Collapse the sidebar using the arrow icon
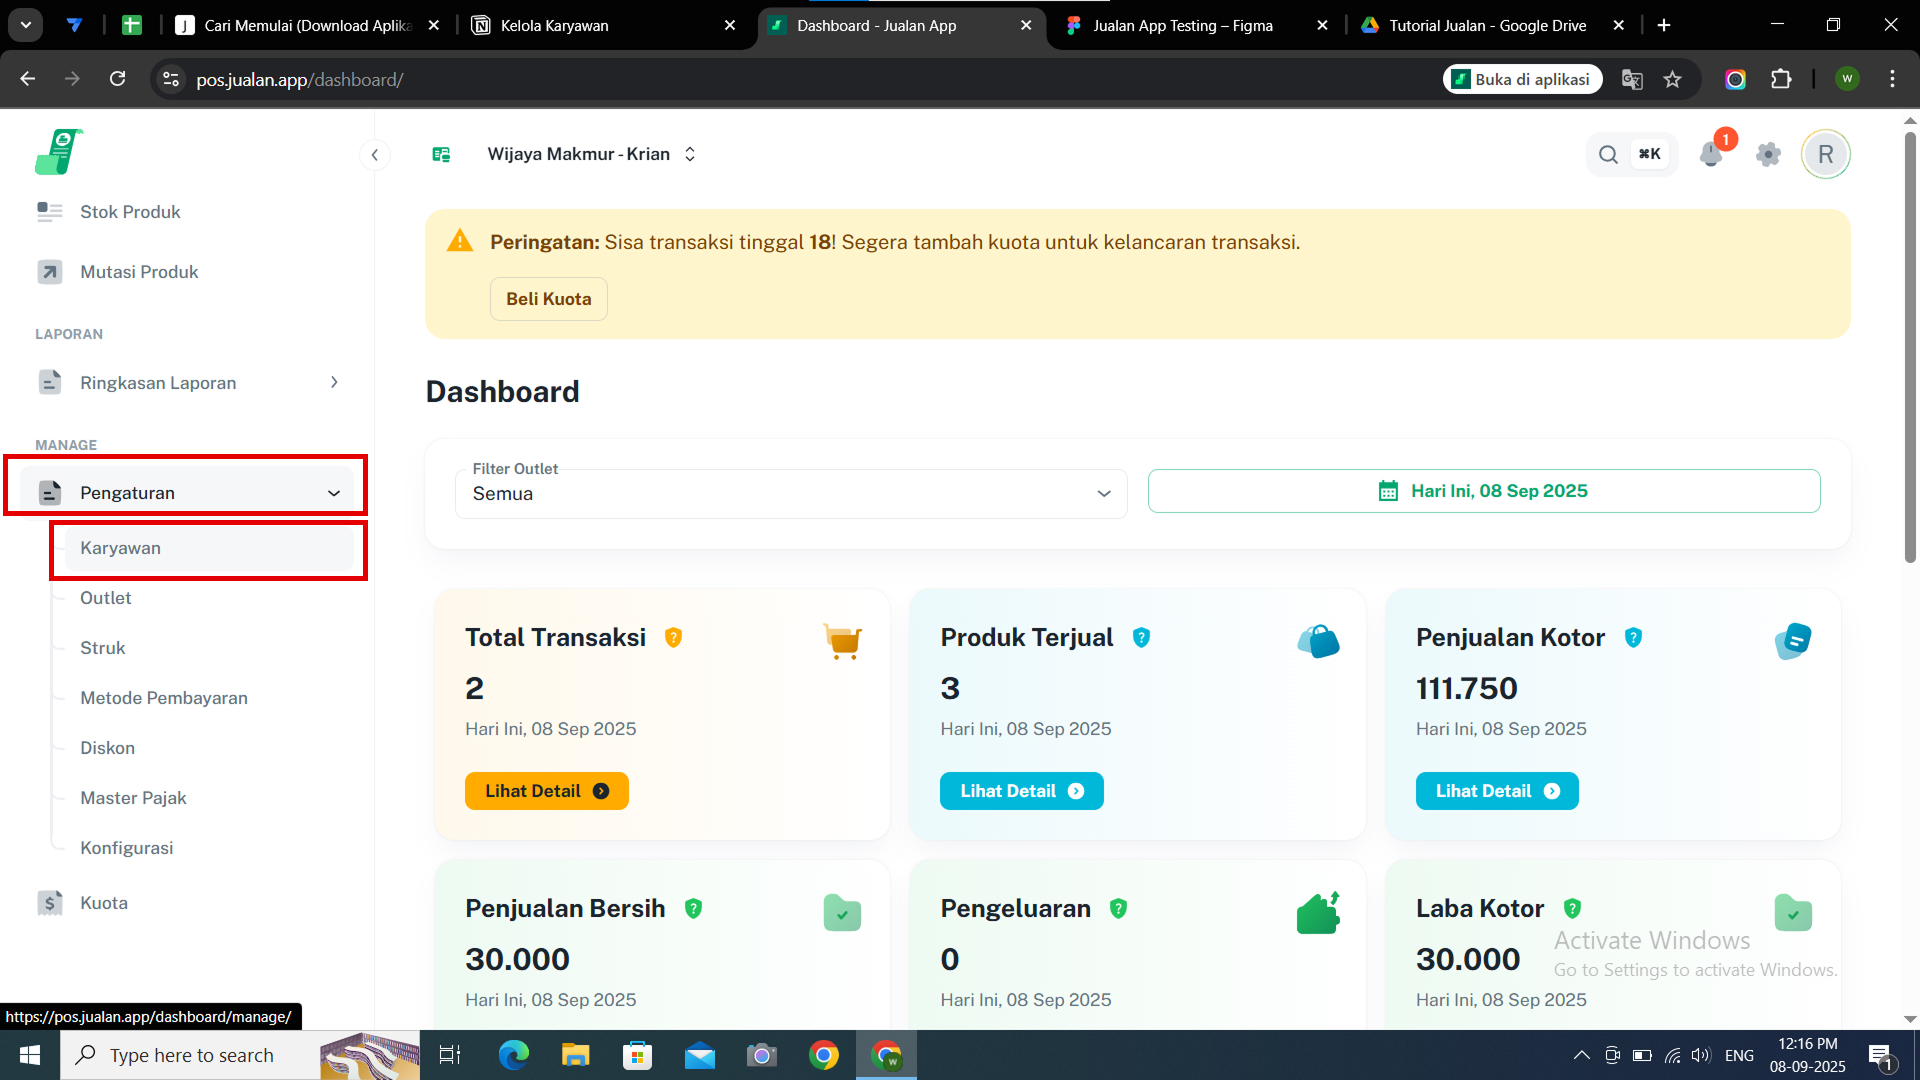Screen dimensions: 1920x1080 pos(374,154)
